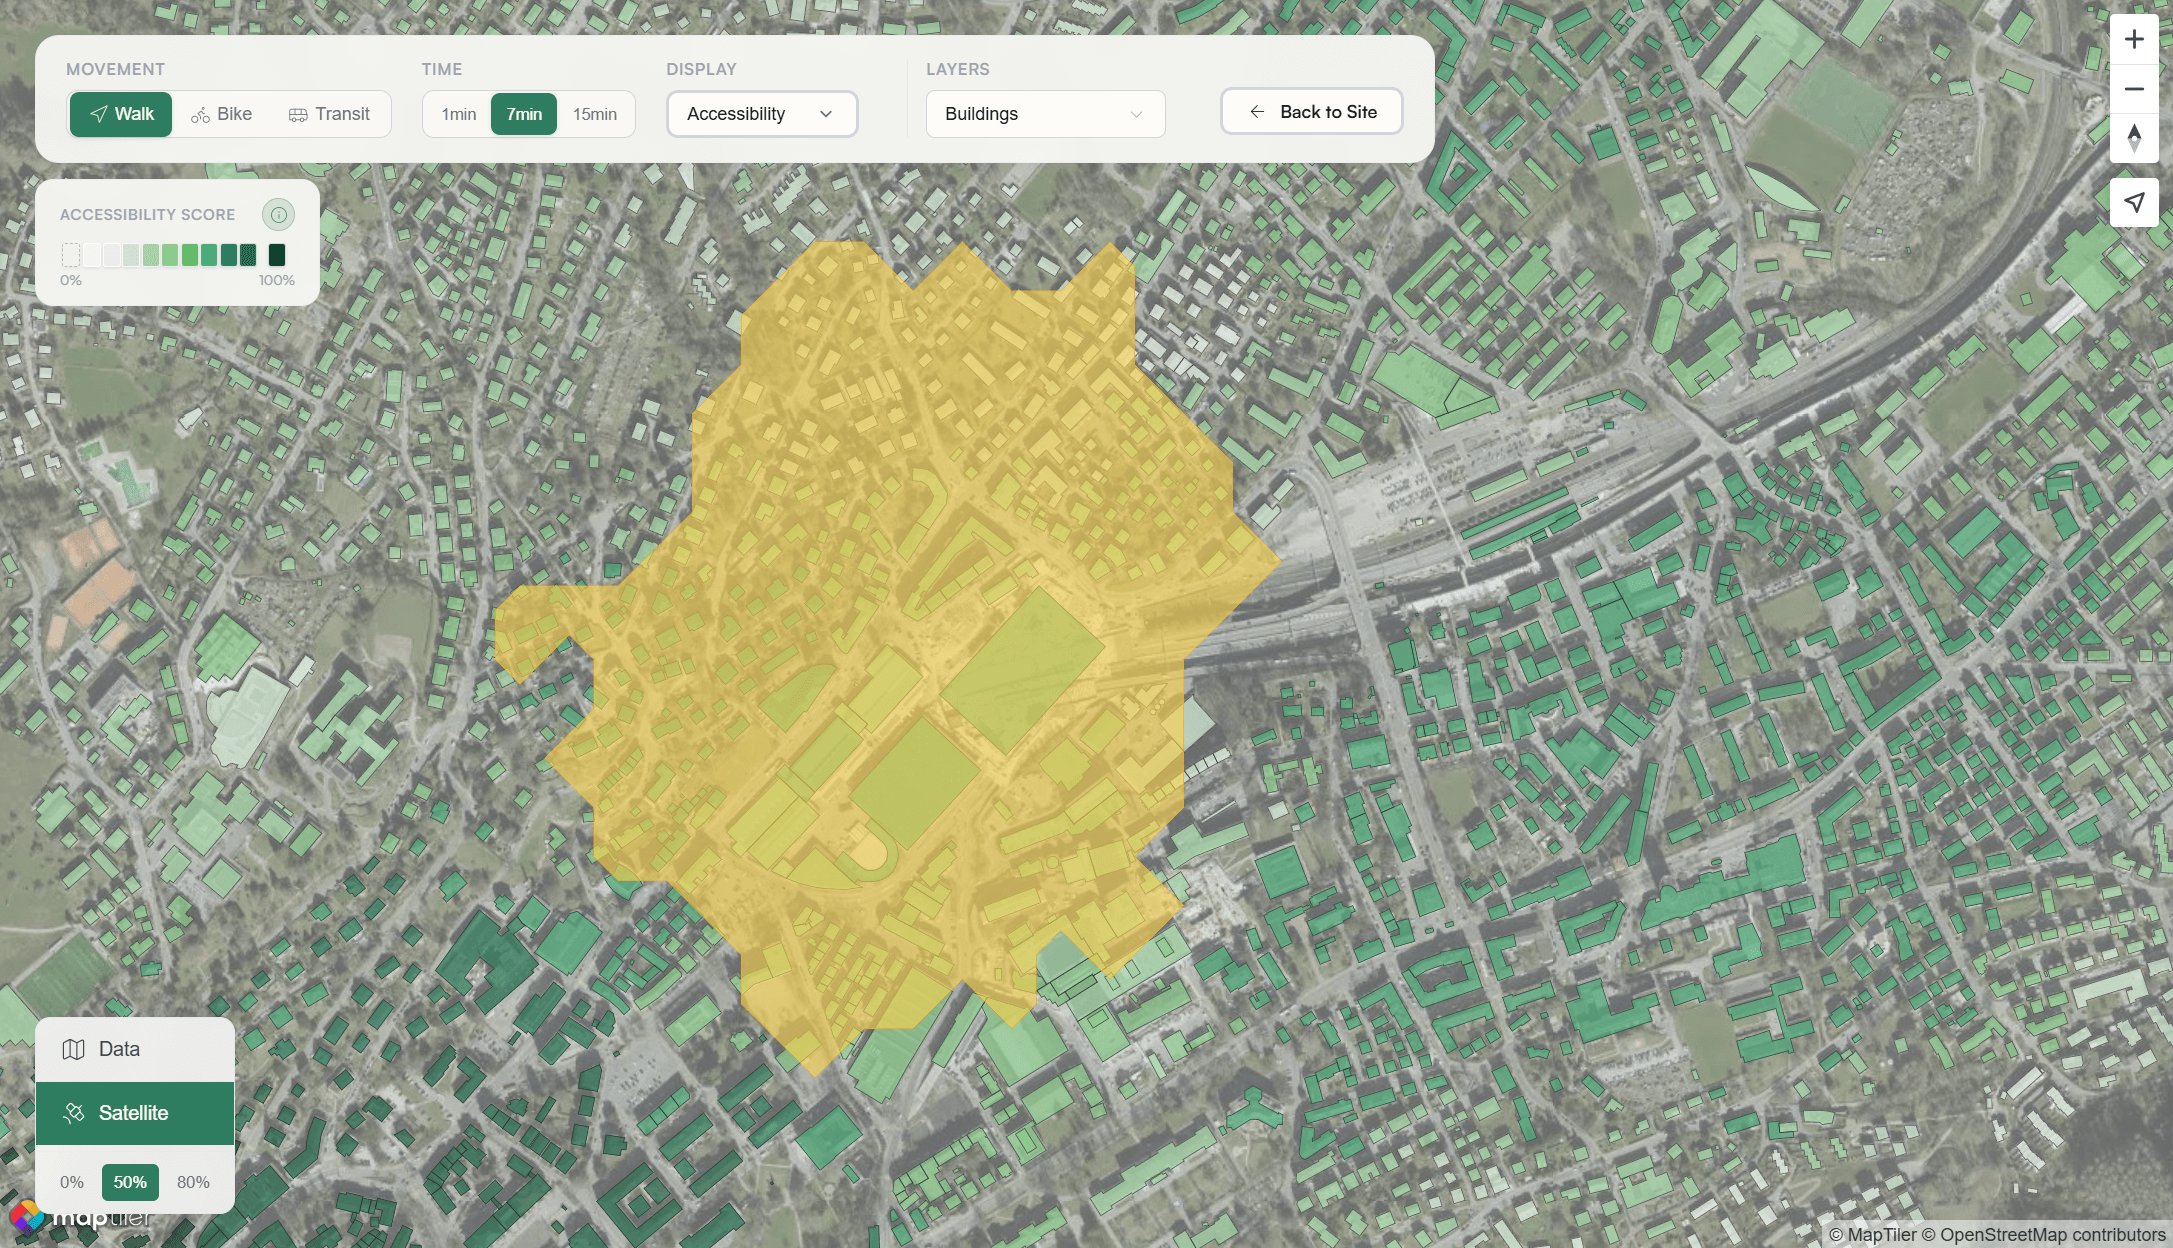
Task: Switch to the 15min time tab
Action: click(x=594, y=114)
